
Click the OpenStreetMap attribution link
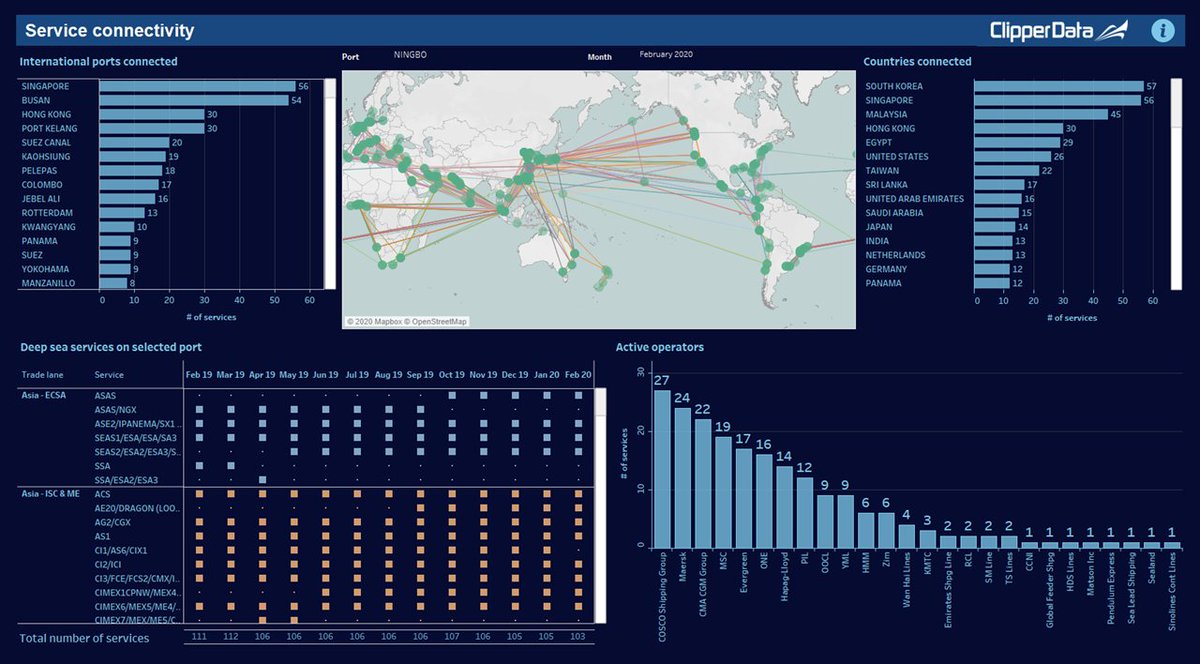(435, 322)
